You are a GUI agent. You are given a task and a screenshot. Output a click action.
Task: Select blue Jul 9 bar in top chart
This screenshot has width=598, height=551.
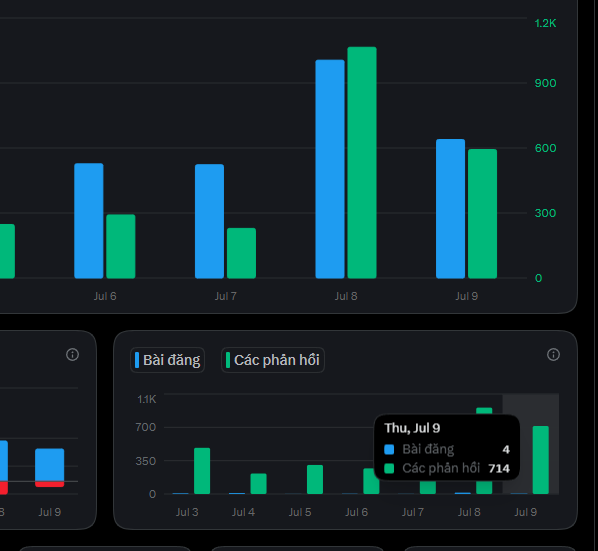click(x=450, y=209)
